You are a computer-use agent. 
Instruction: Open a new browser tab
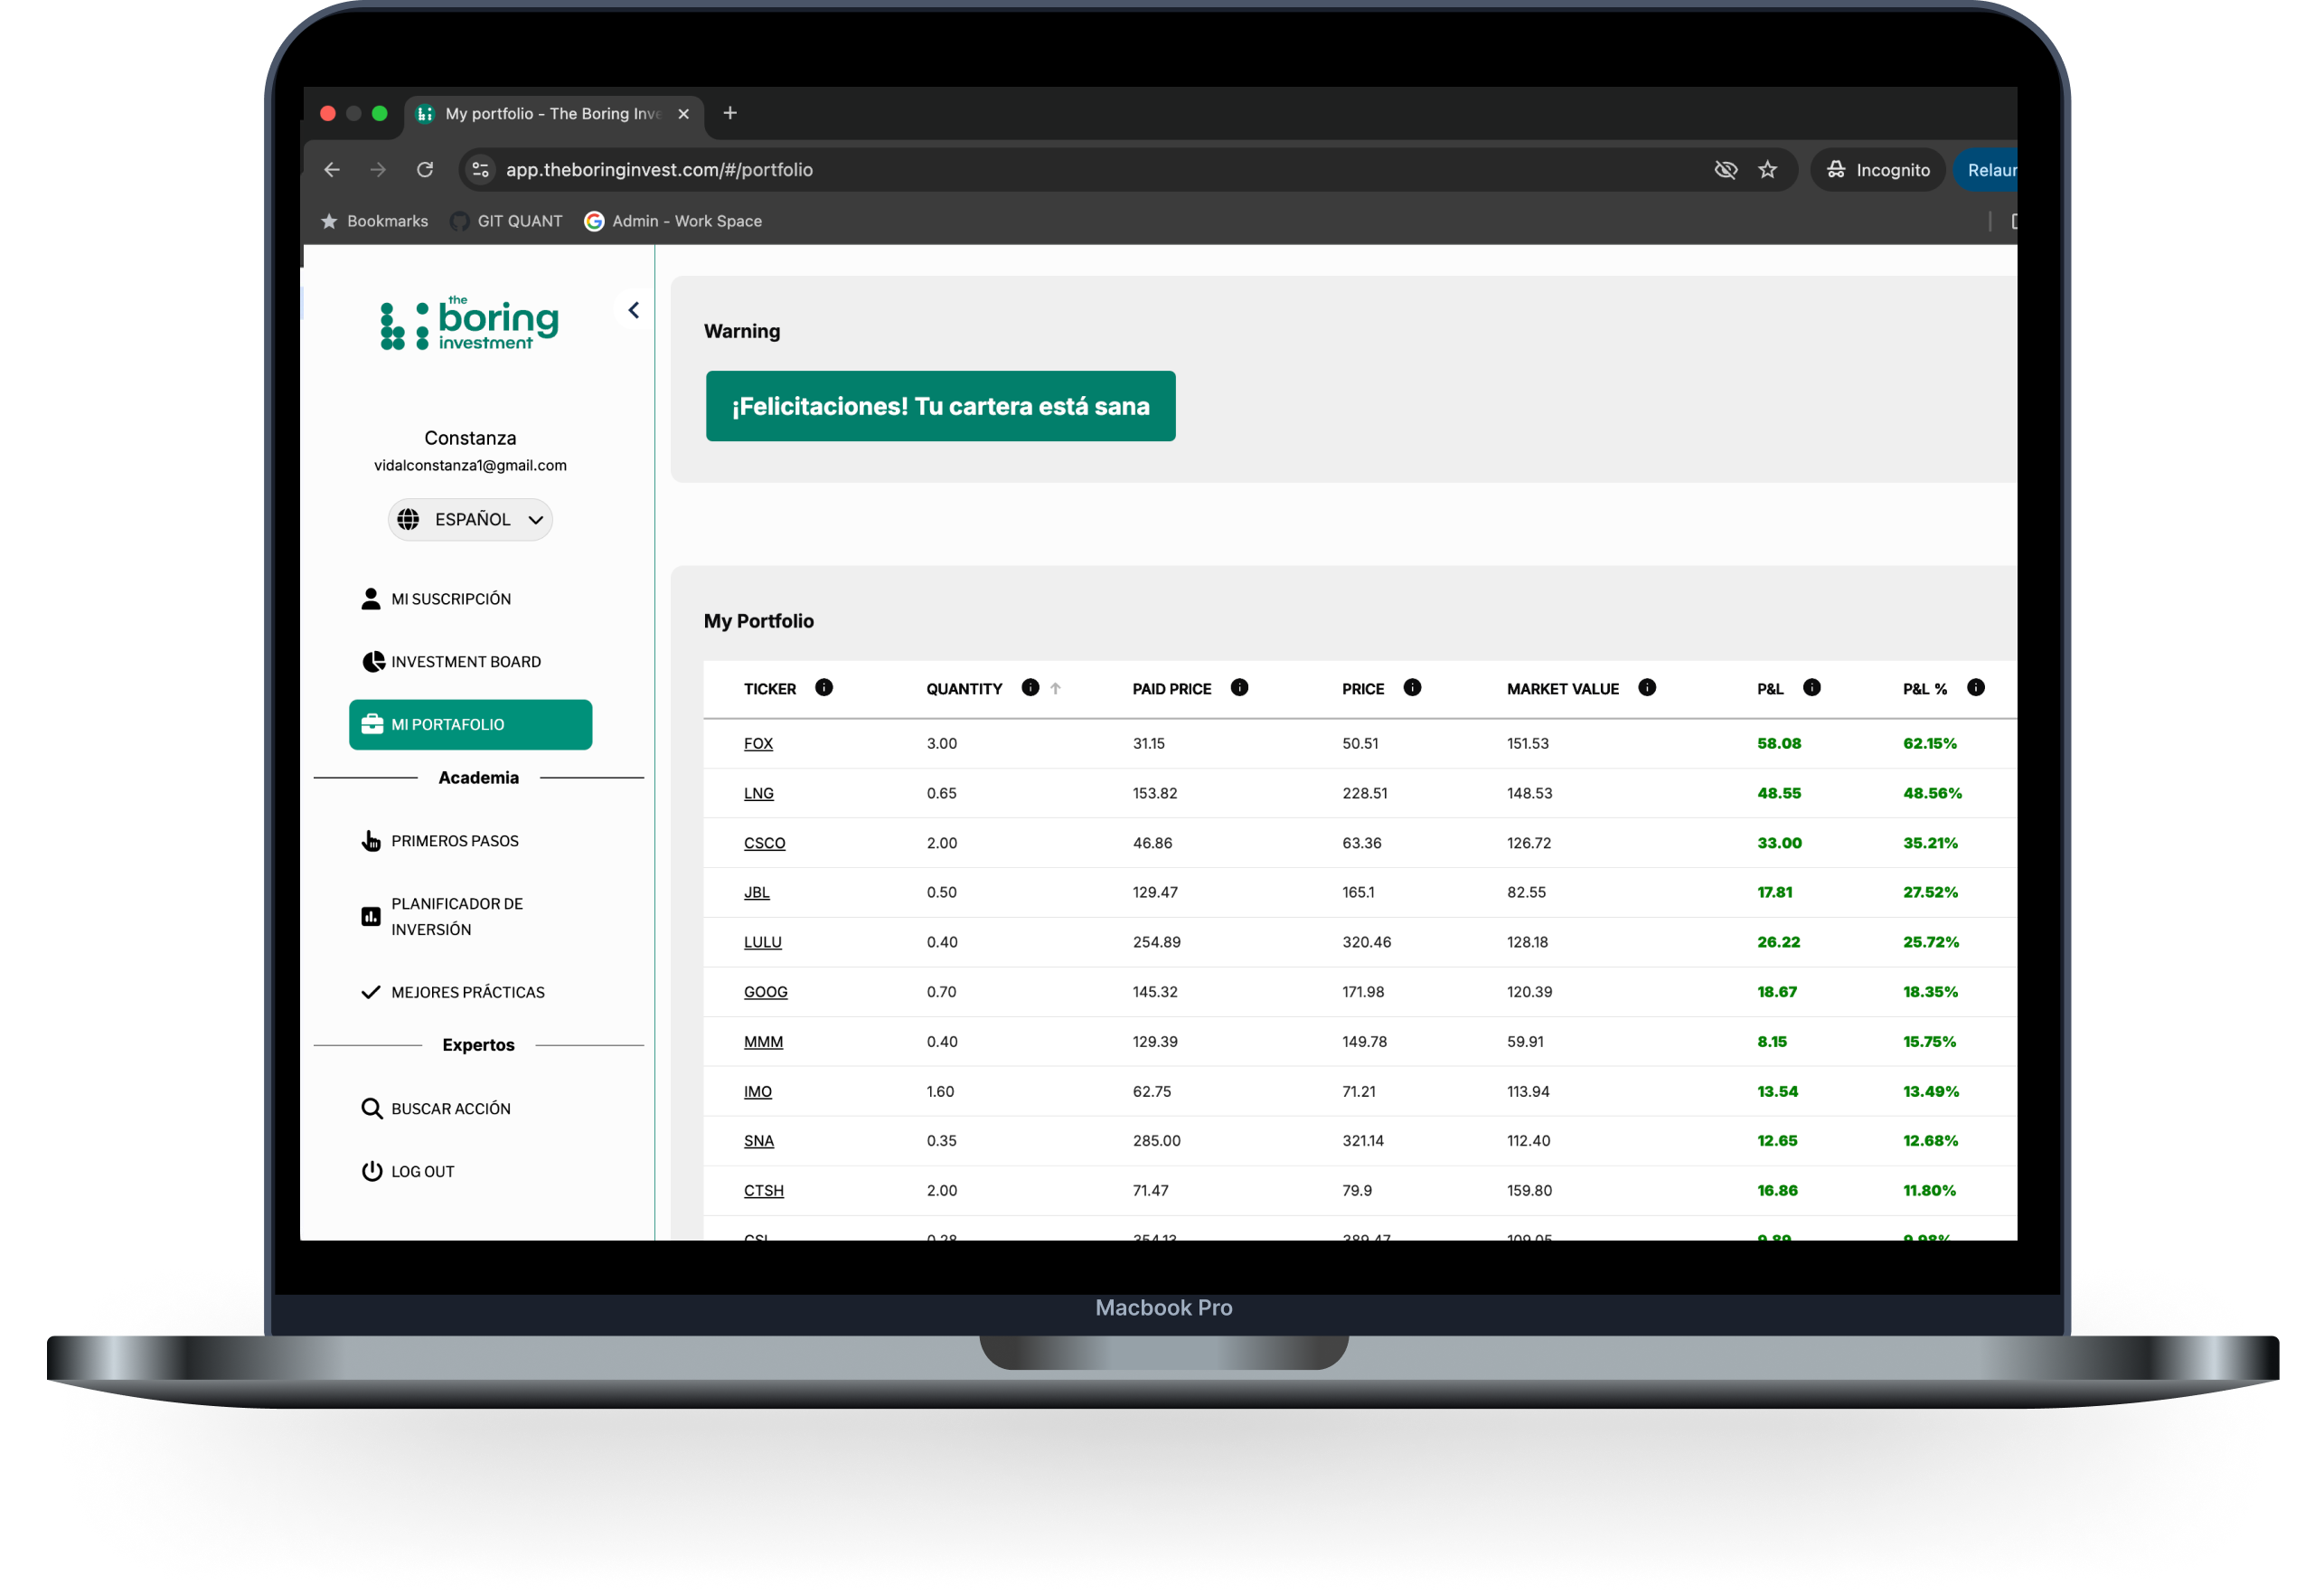click(730, 113)
